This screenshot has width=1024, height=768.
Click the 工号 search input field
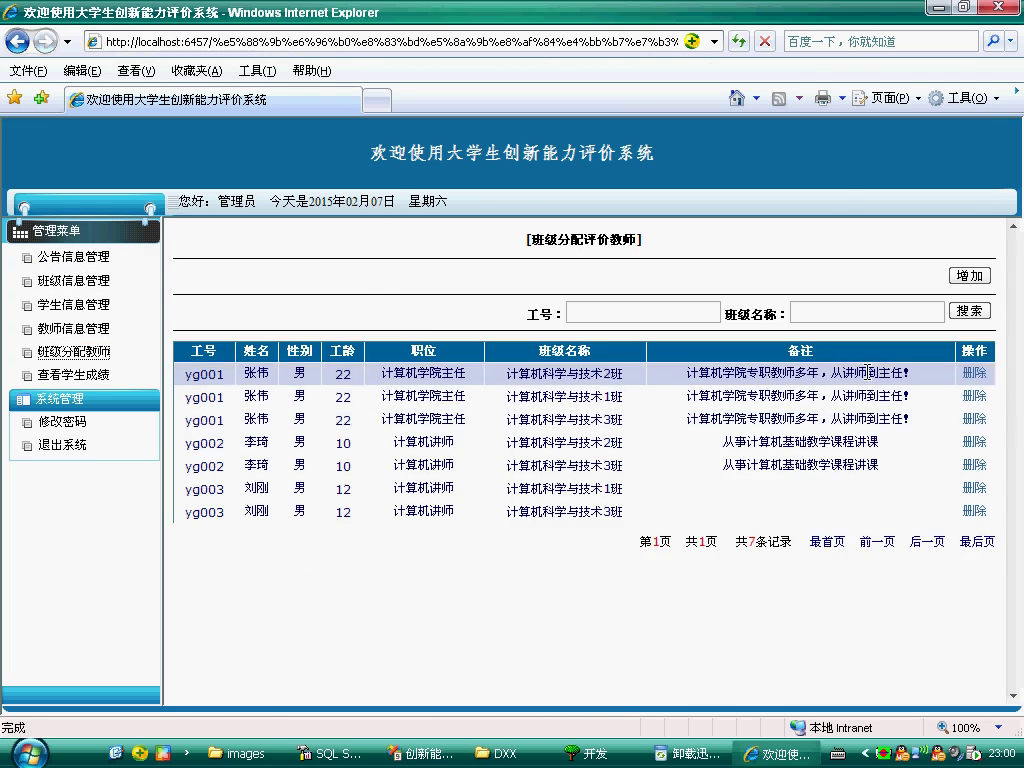point(643,312)
